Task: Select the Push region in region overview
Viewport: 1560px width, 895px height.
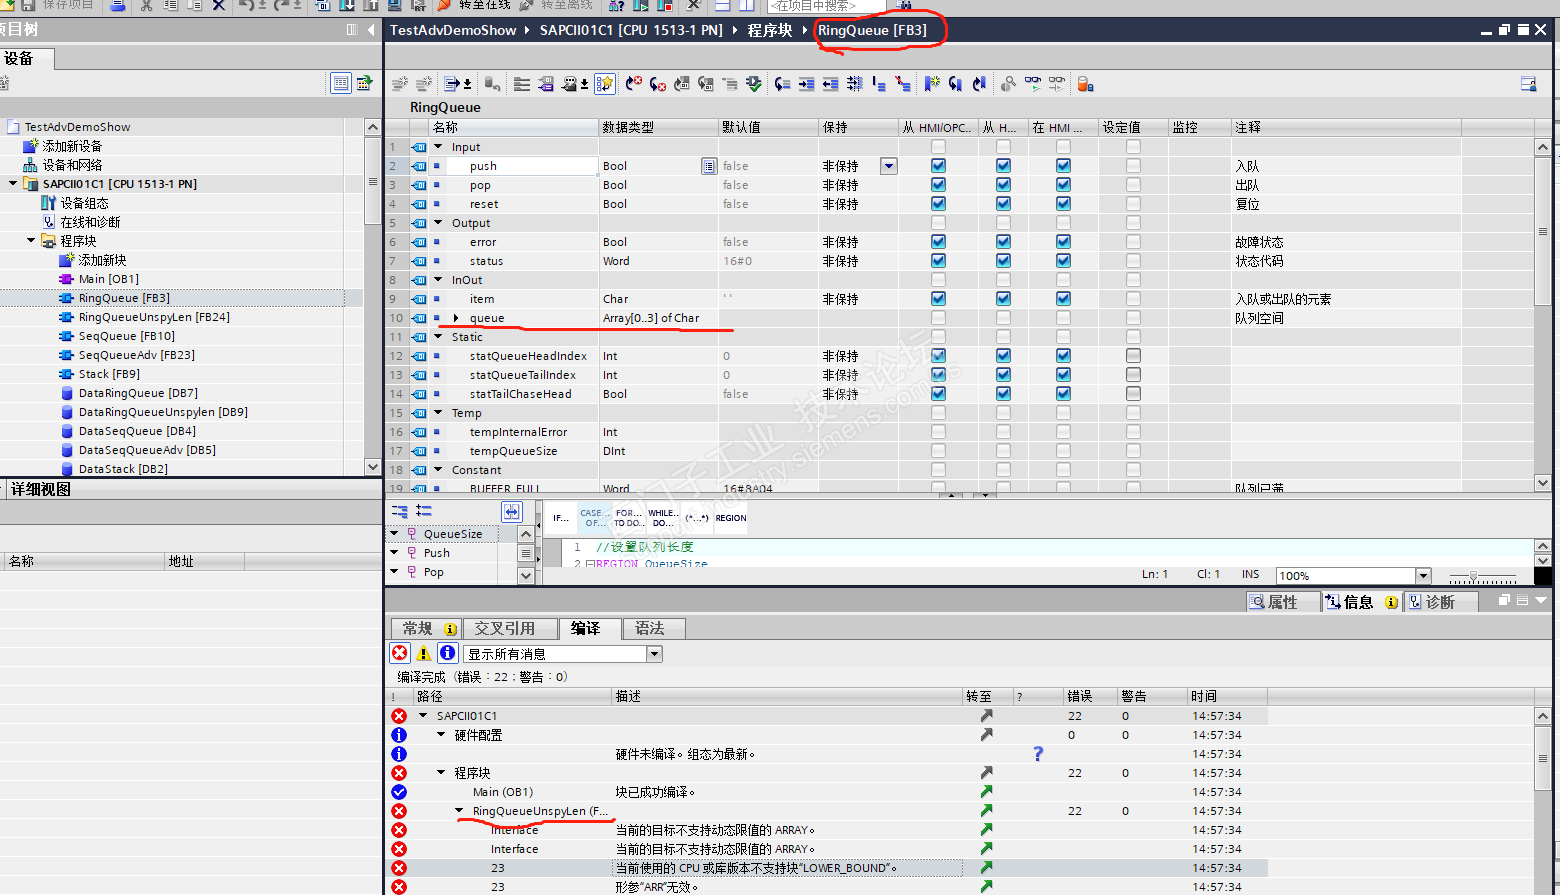Action: (x=436, y=553)
